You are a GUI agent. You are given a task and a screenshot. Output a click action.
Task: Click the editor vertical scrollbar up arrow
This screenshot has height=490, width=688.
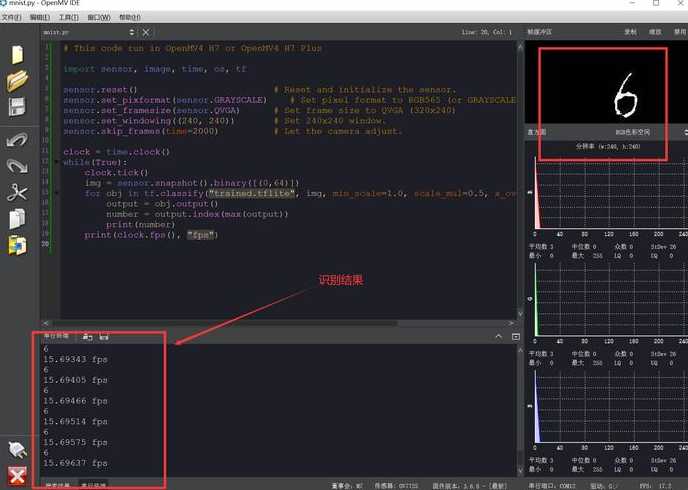[x=520, y=46]
